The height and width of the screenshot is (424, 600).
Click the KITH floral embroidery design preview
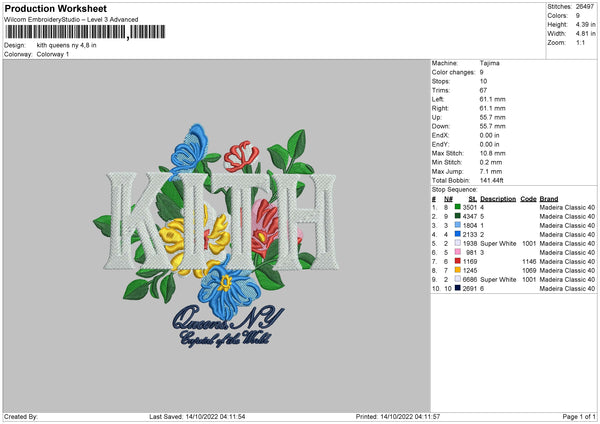[x=217, y=236]
